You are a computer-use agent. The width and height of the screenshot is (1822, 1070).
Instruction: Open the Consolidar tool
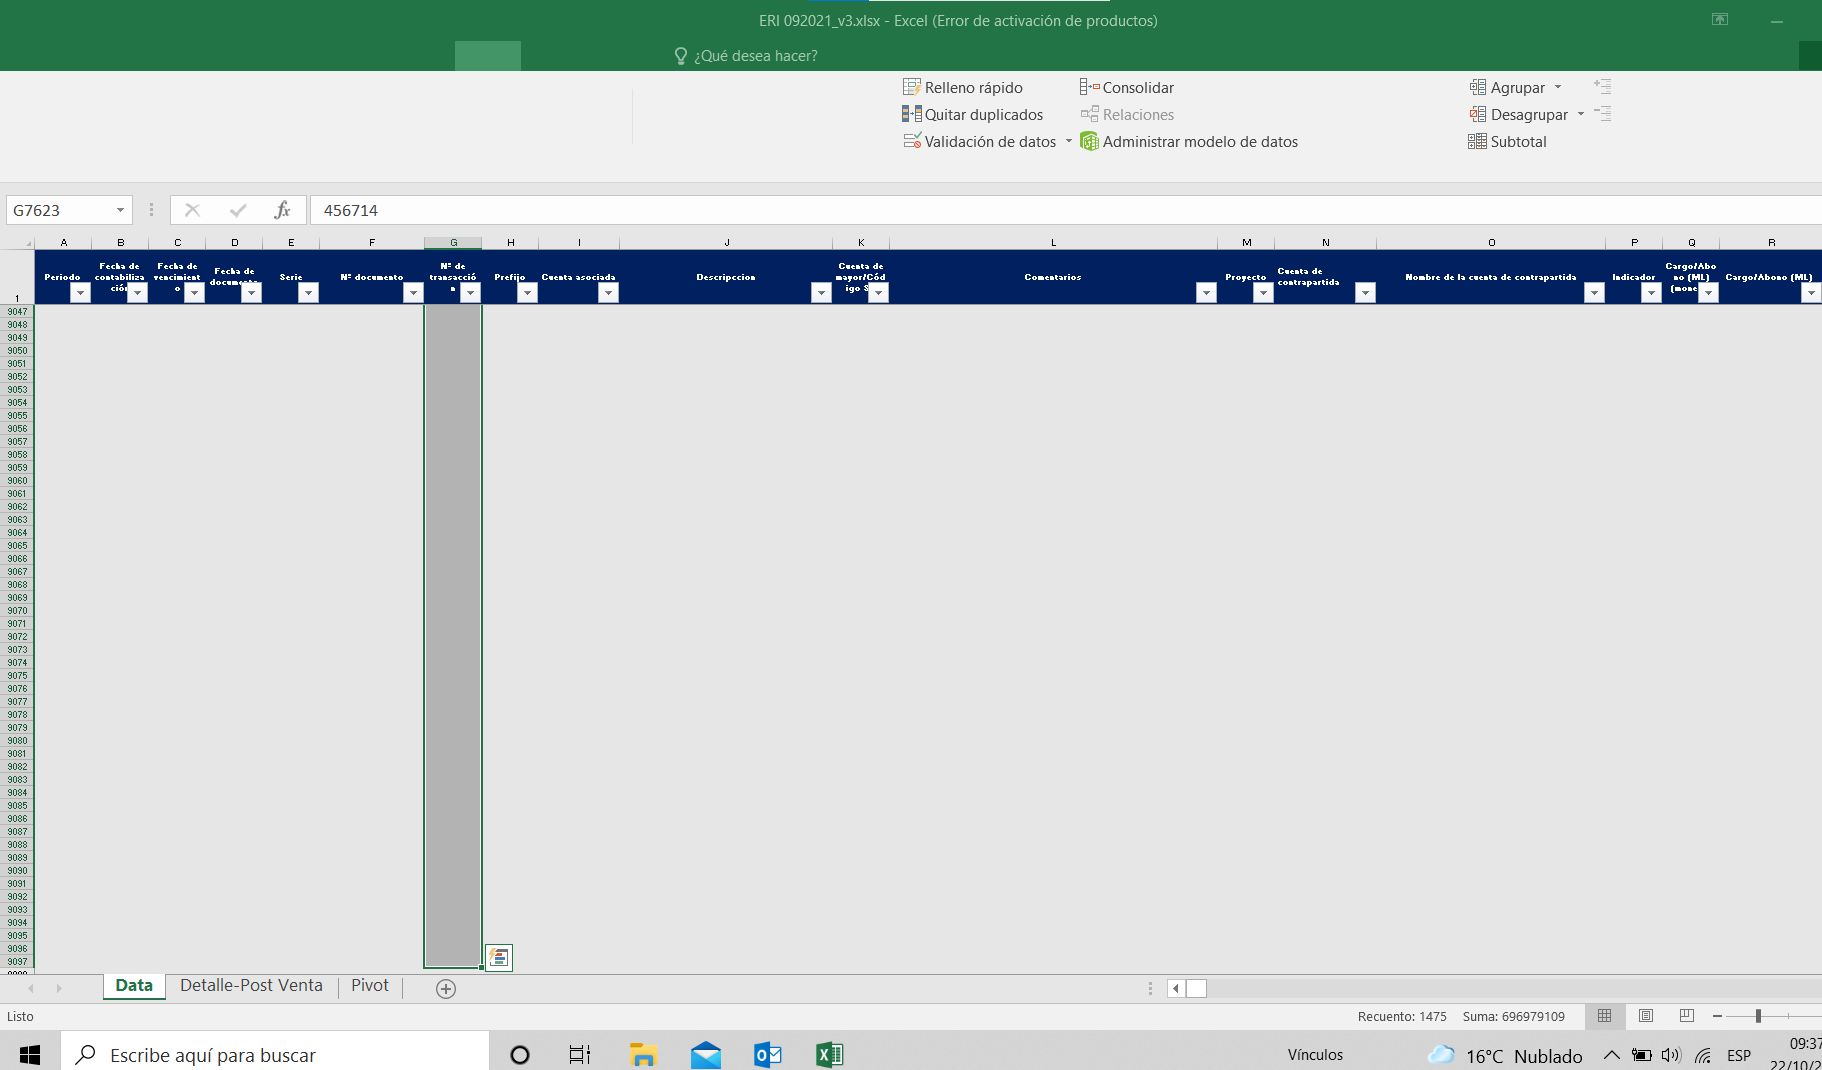[1126, 88]
